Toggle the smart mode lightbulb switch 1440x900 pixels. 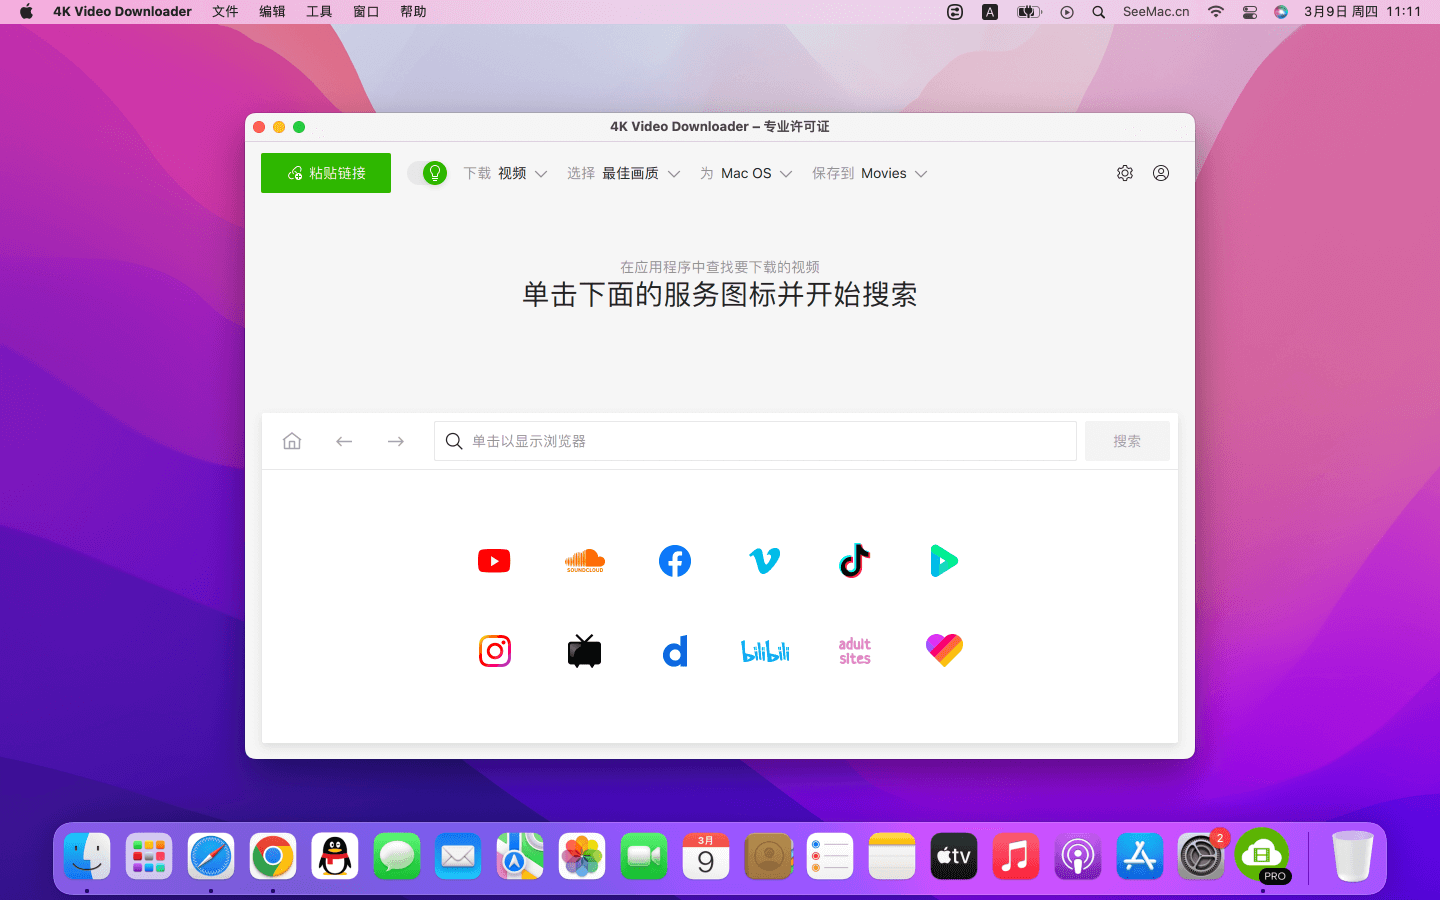tap(428, 173)
